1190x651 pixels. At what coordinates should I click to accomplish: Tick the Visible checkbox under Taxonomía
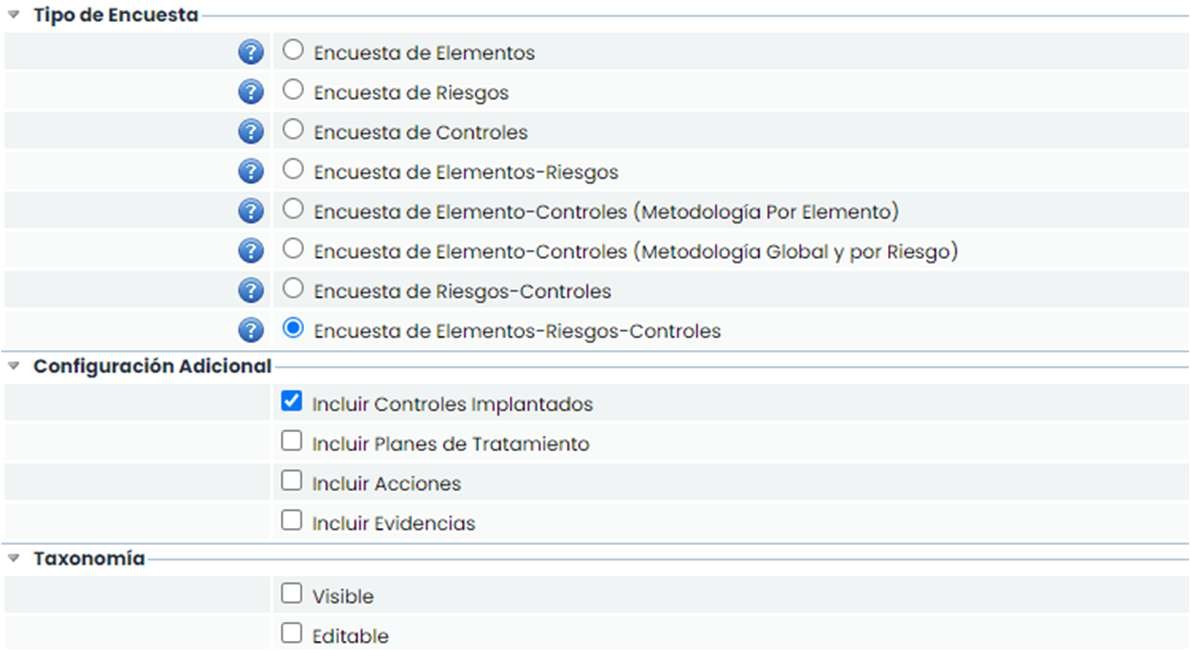tap(291, 593)
